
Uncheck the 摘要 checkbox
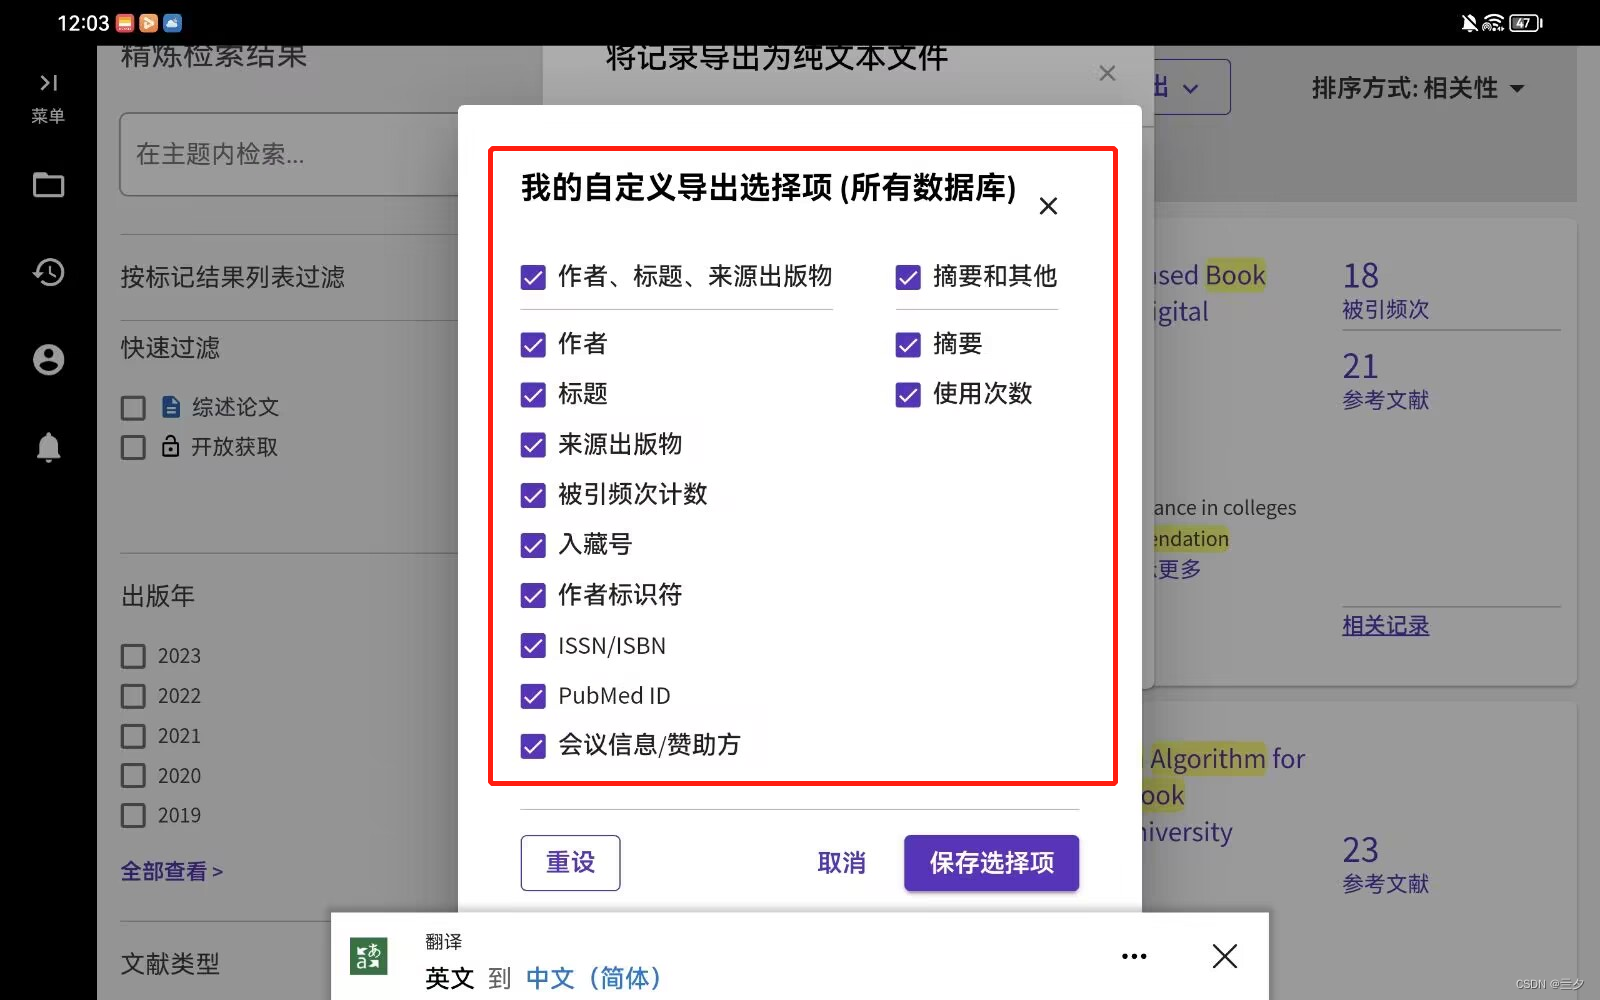click(x=908, y=345)
